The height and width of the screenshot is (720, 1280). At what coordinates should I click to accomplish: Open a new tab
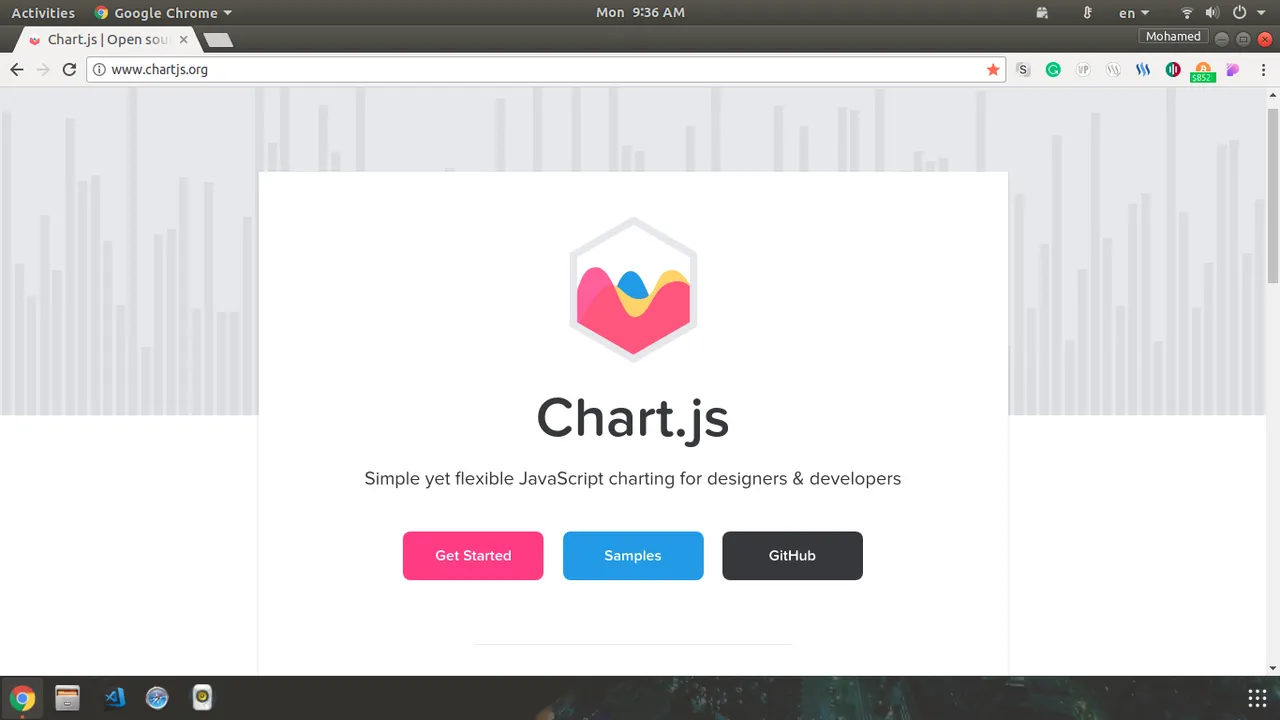pos(218,40)
